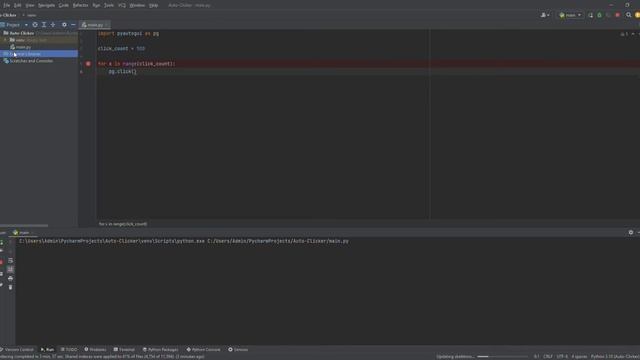Open the View menu
This screenshot has height=360, width=640.
(x=30, y=5)
